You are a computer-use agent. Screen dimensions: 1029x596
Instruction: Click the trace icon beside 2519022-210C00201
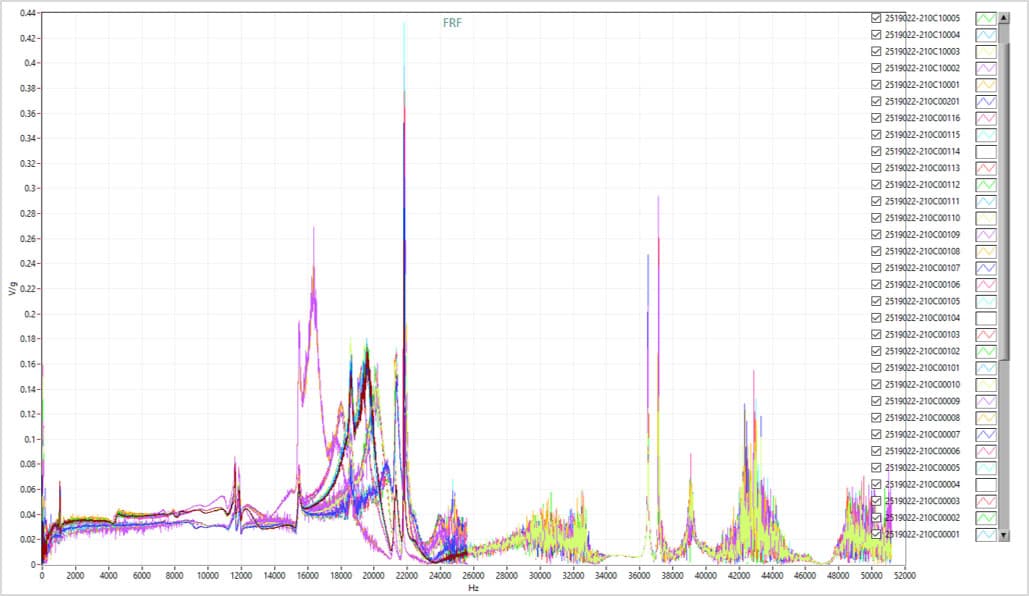989,101
